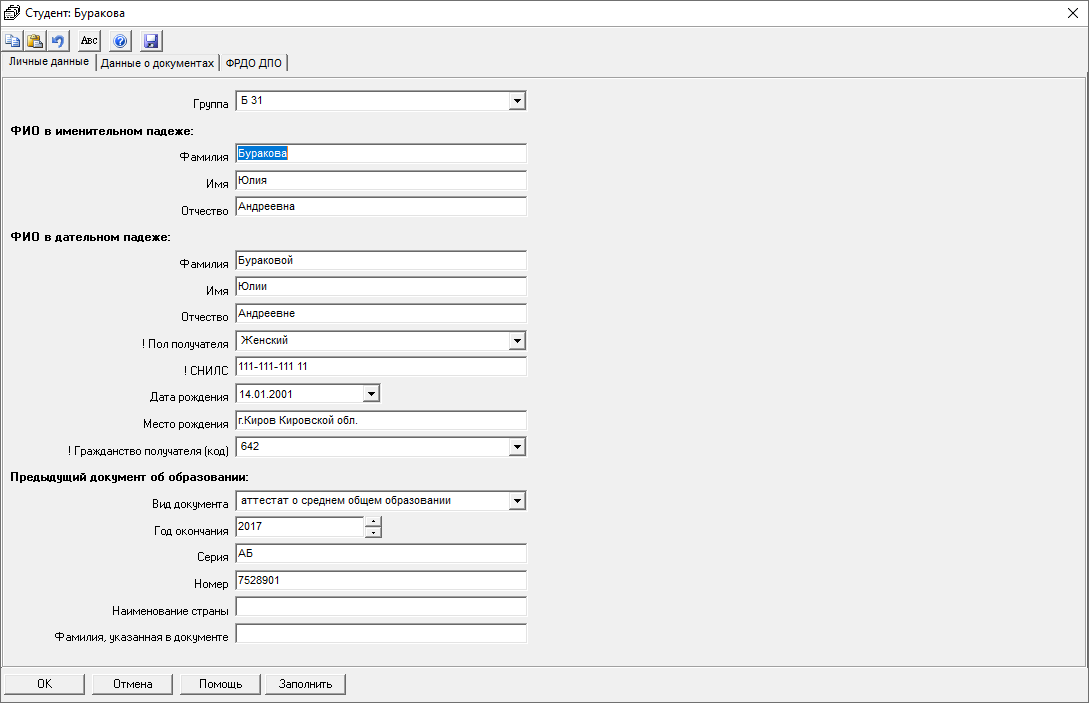Screen dimensions: 1089x703
Task: Click the nominative Имя field with Юлия
Action: 381,181
